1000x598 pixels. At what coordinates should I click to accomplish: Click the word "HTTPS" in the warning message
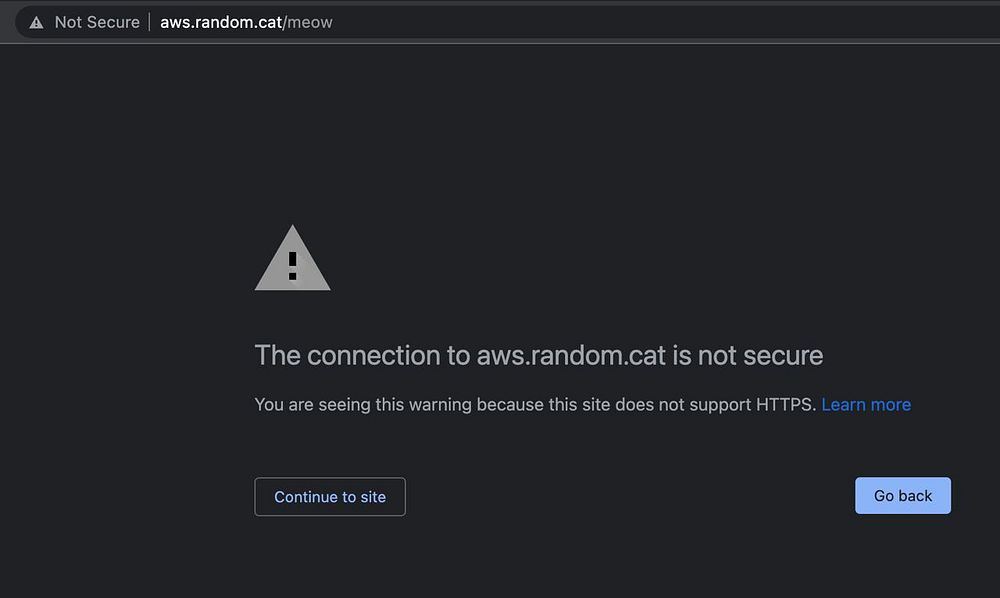786,405
